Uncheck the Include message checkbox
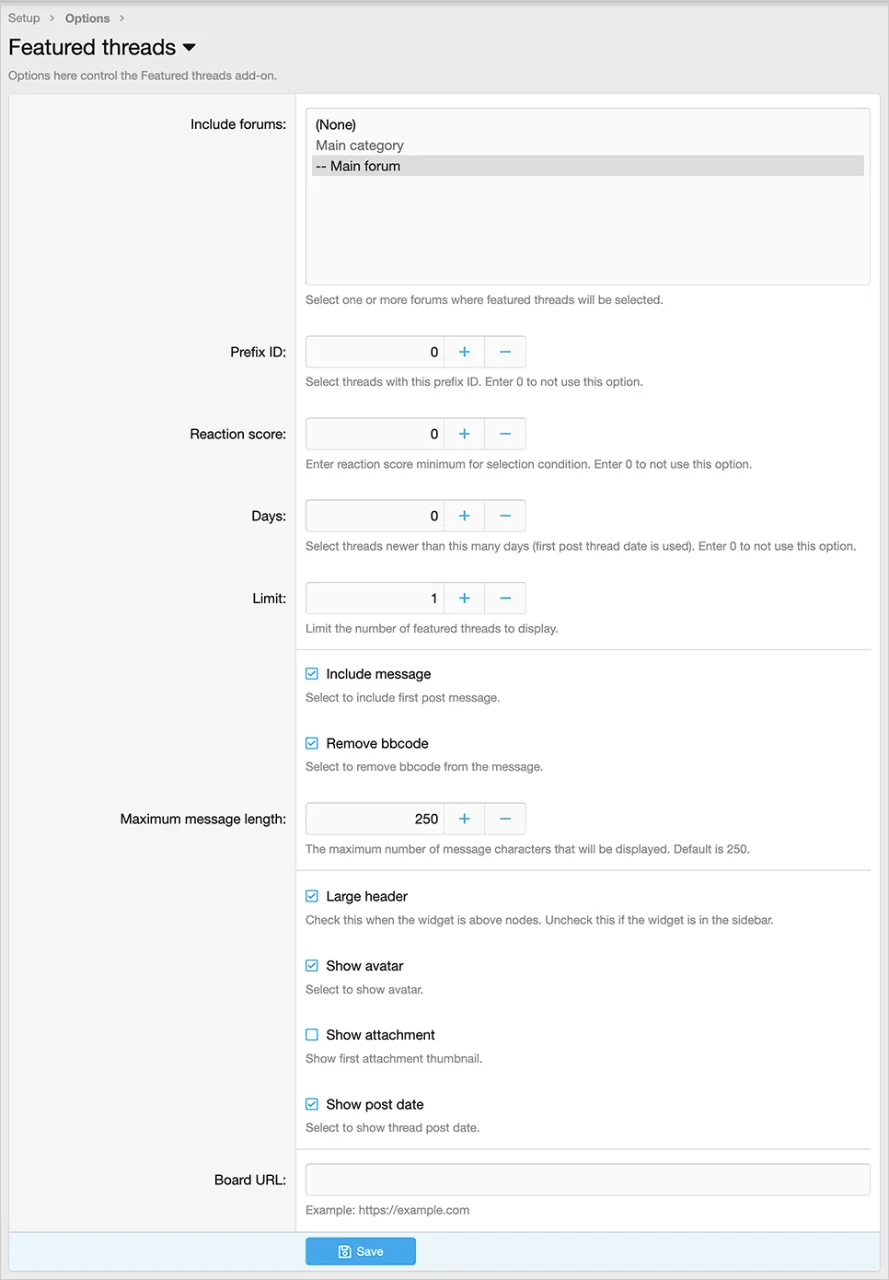889x1280 pixels. click(x=312, y=674)
